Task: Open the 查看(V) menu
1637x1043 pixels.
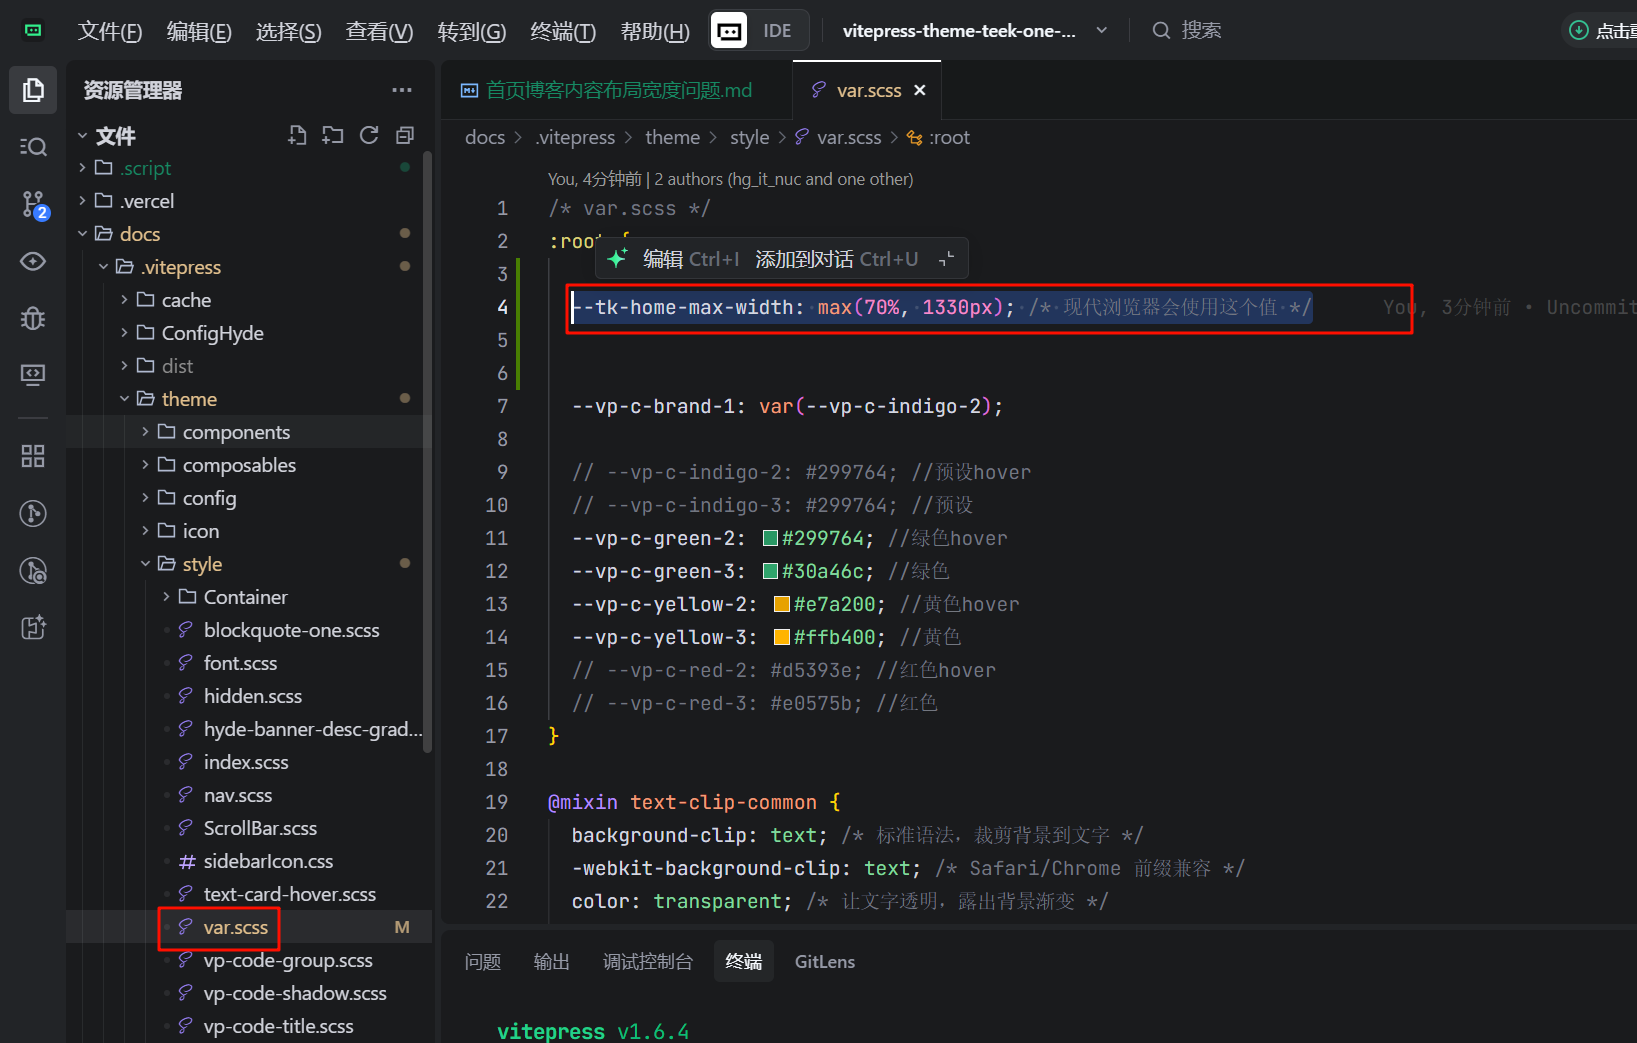Action: [x=379, y=31]
